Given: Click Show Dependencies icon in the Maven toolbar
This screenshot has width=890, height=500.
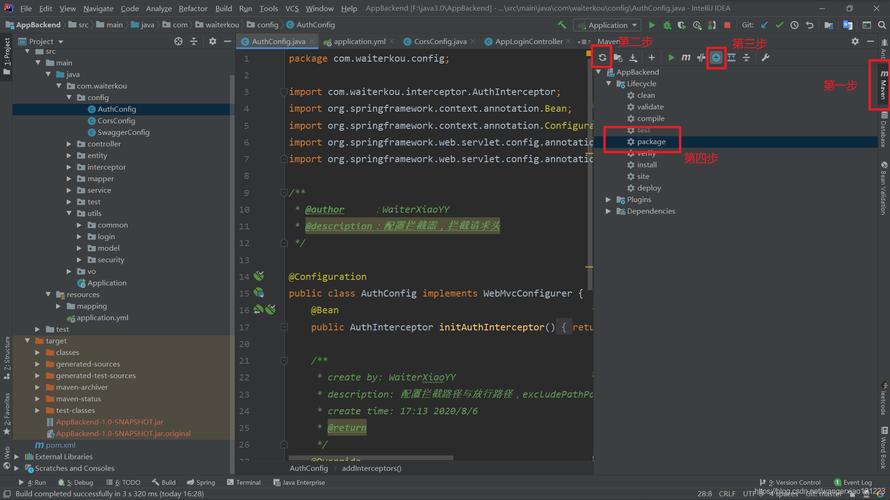Looking at the screenshot, I should tap(732, 57).
